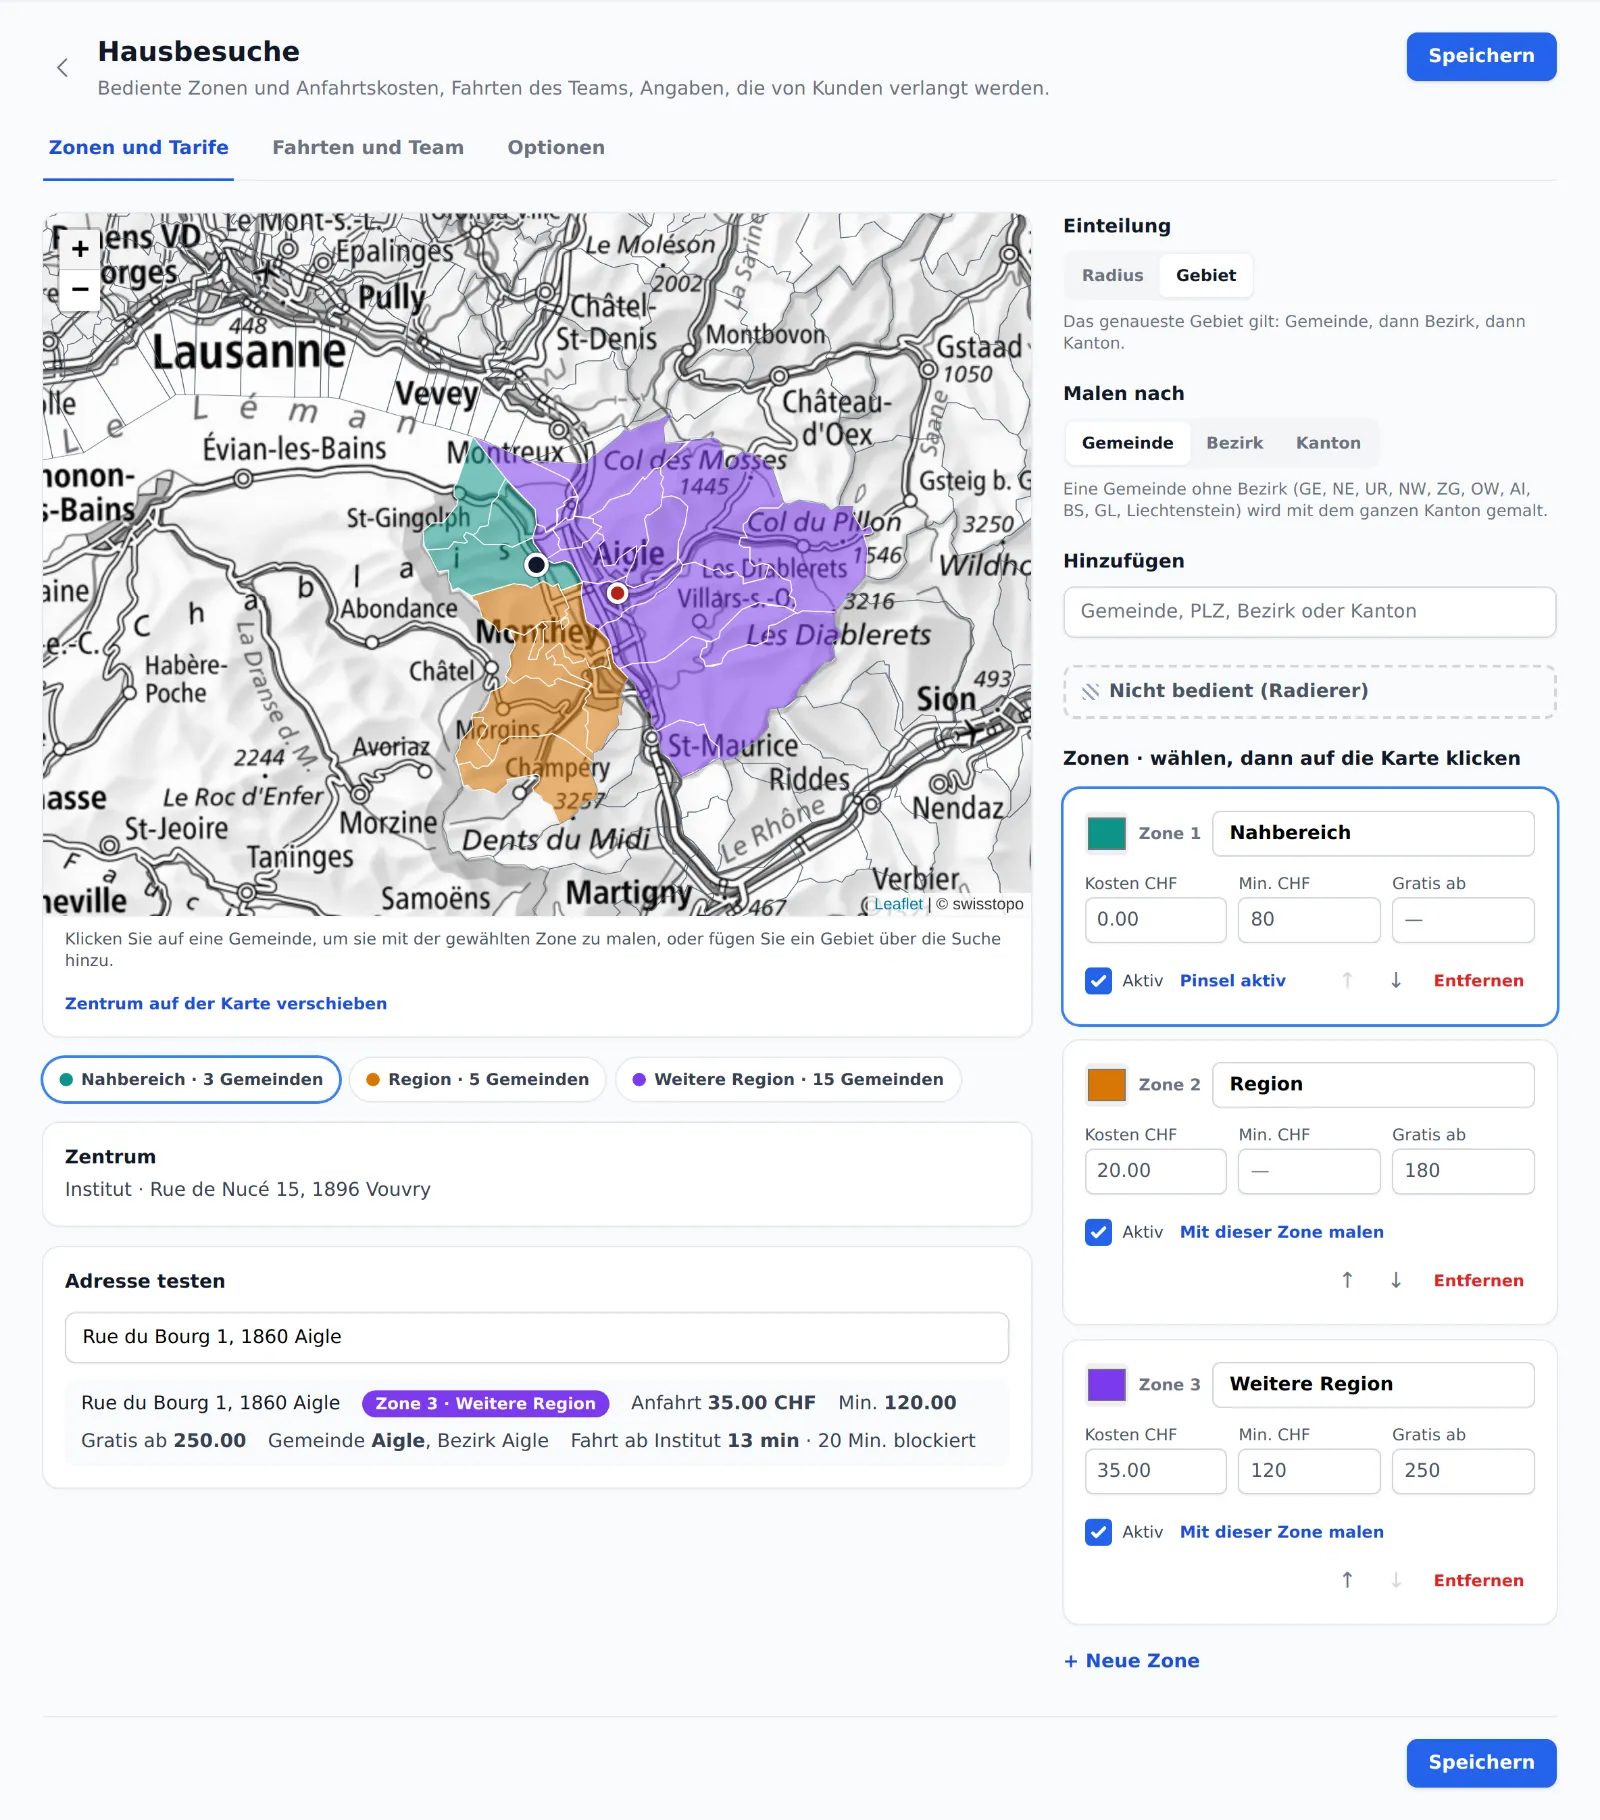Paint by Gemeinde
Image resolution: width=1600 pixels, height=1820 pixels.
pyautogui.click(x=1127, y=443)
